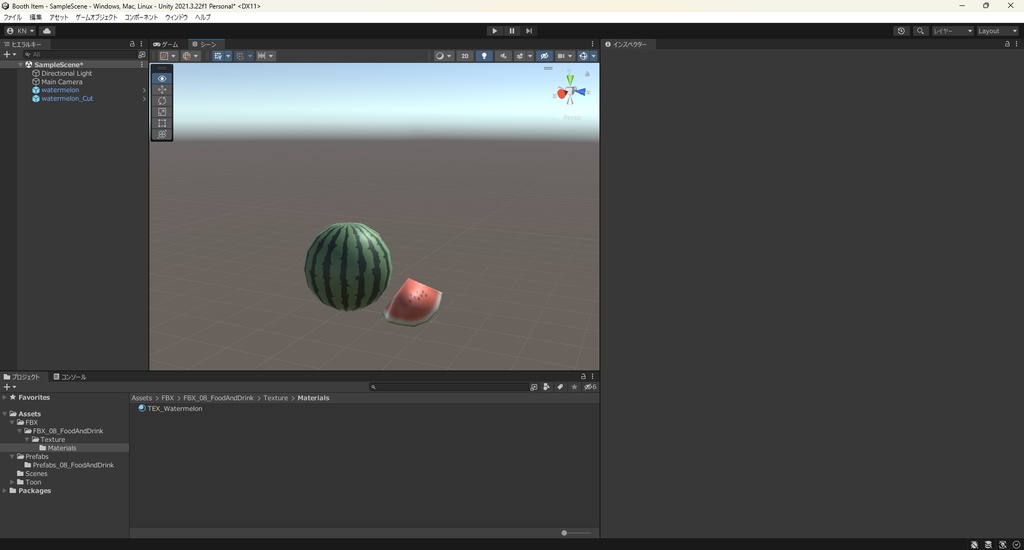The width and height of the screenshot is (1024, 550).
Task: Lock the Inspector panel
Action: coord(1007,44)
